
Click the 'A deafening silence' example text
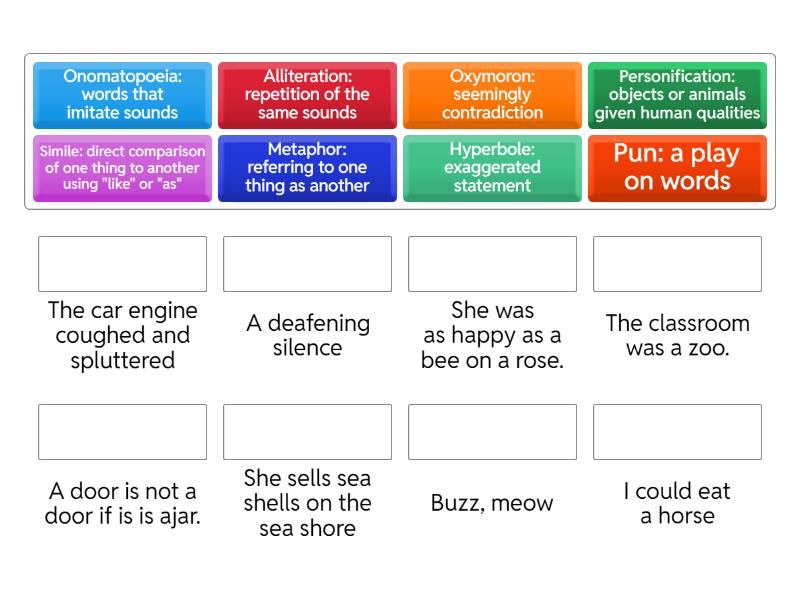click(x=307, y=335)
